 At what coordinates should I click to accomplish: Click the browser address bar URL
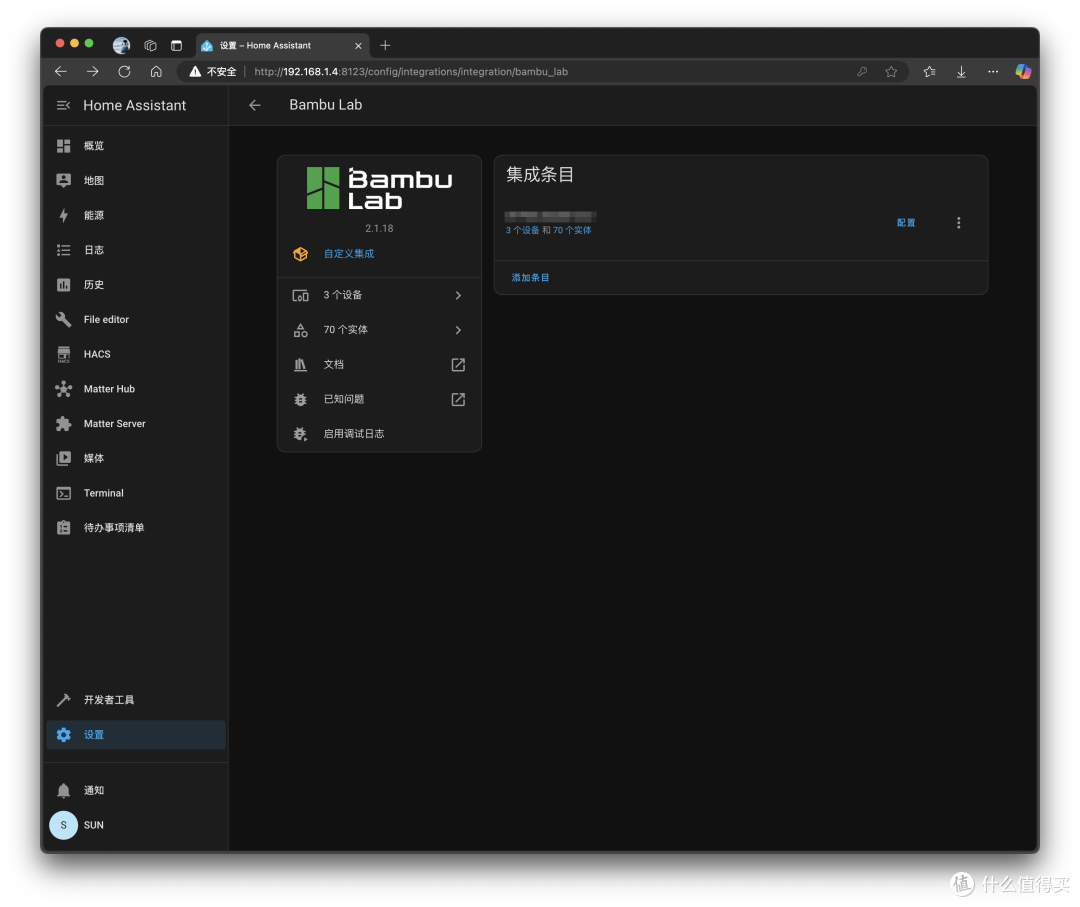point(411,72)
